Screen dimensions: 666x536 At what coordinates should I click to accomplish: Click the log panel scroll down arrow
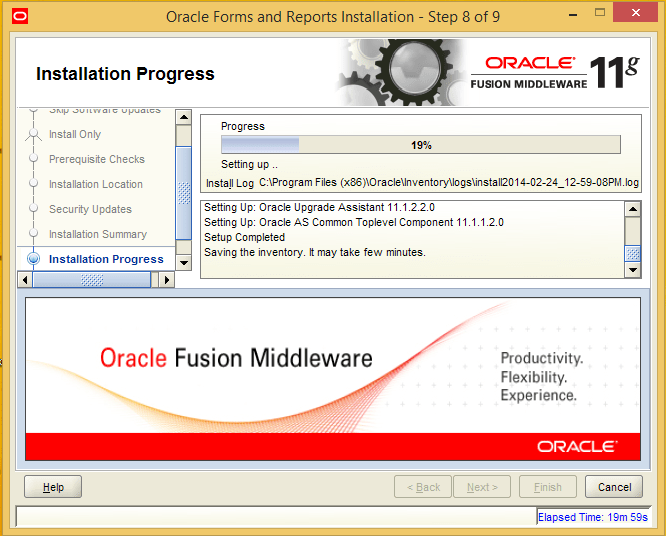(x=633, y=270)
